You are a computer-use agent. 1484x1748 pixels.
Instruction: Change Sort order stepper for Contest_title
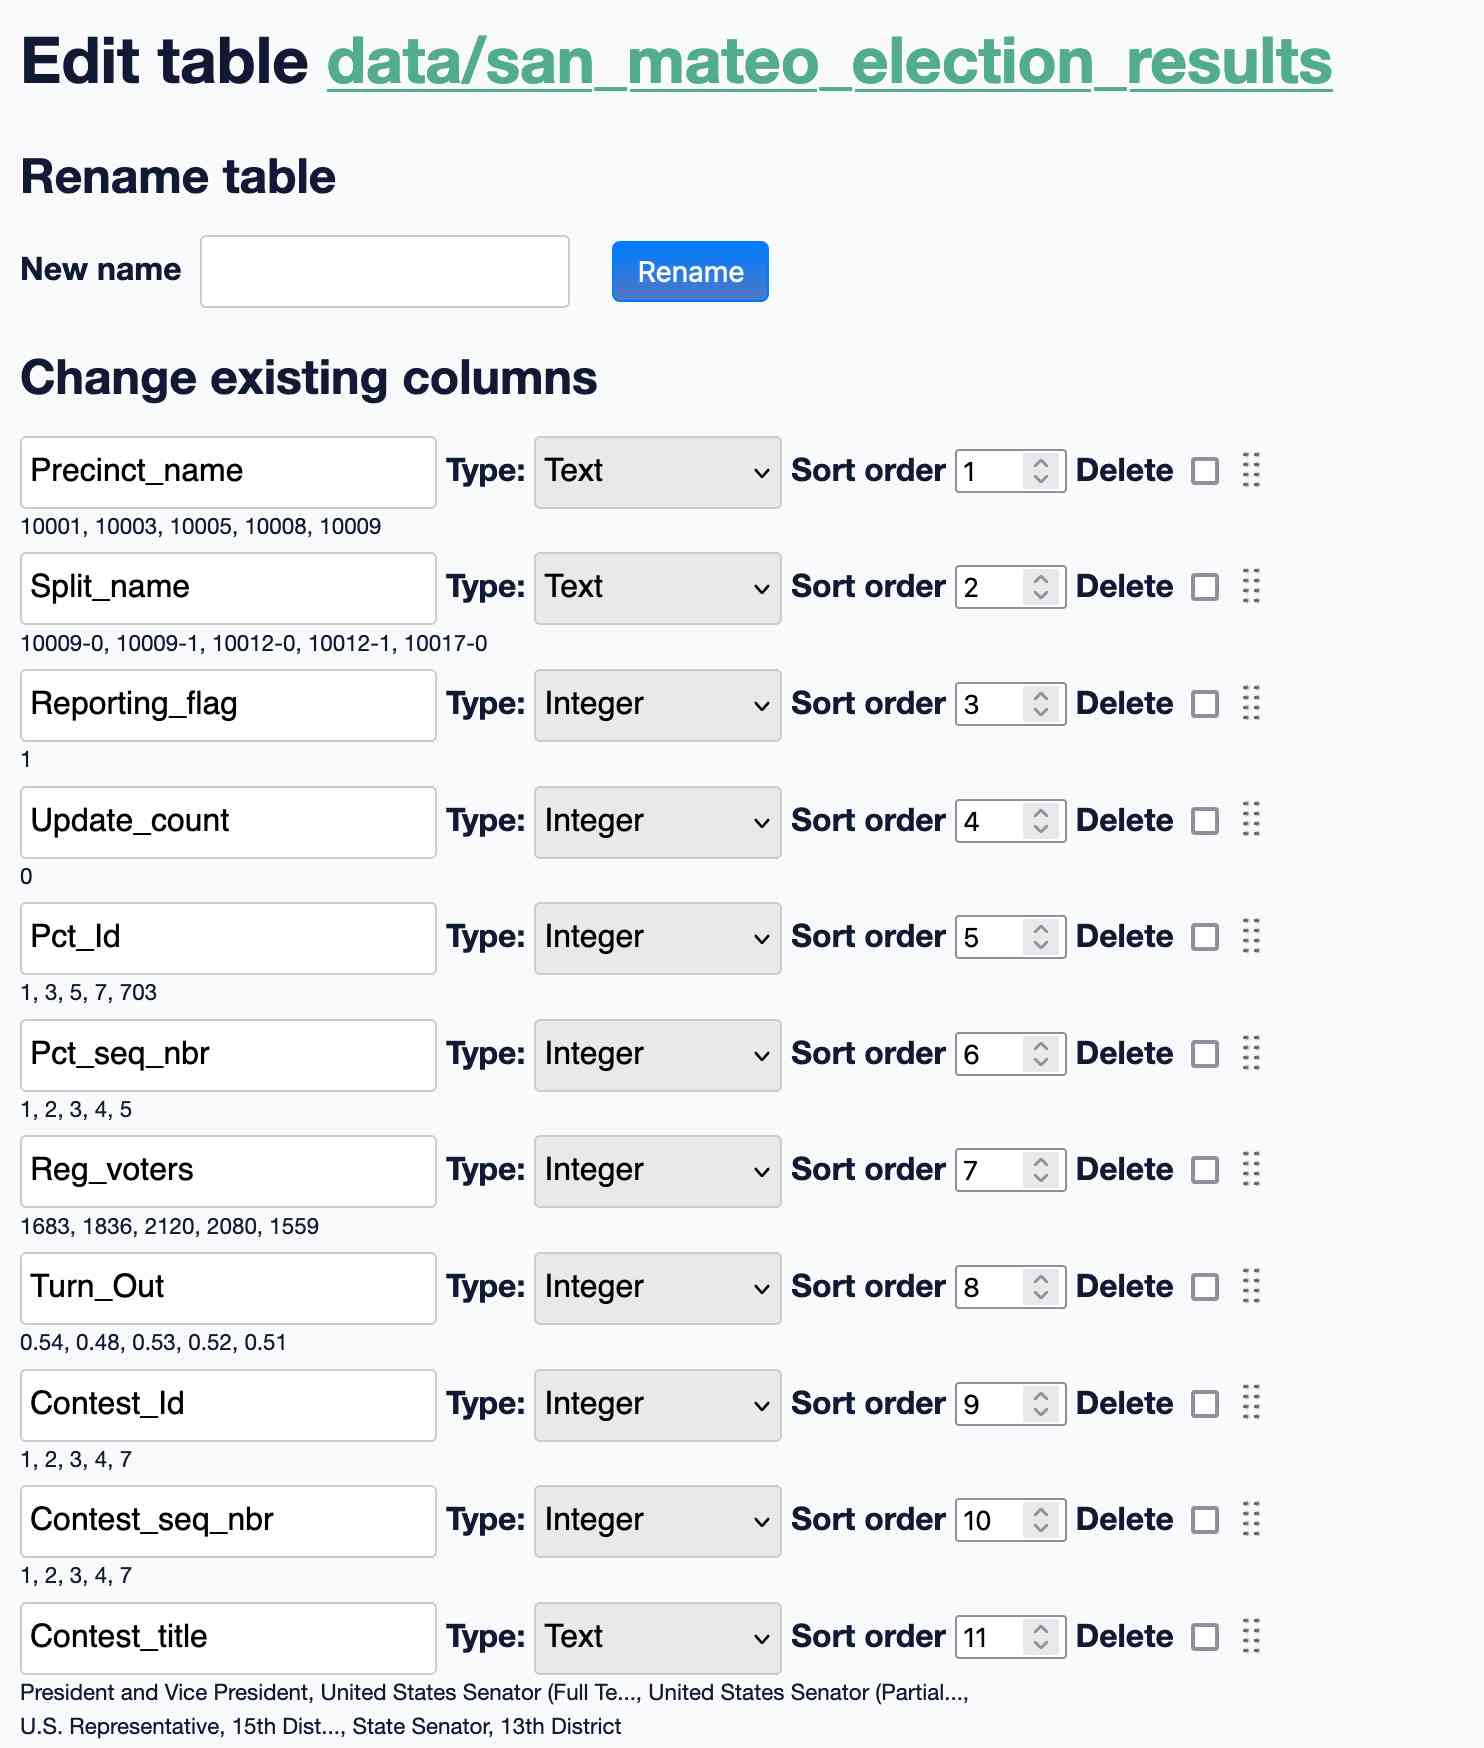pyautogui.click(x=1040, y=1637)
